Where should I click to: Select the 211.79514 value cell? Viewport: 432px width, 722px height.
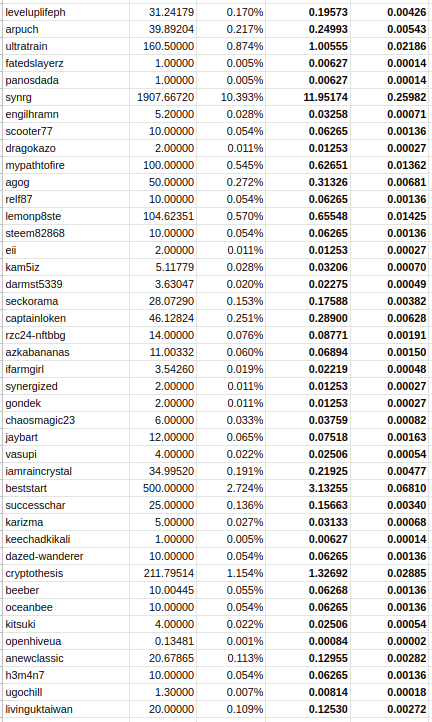click(163, 573)
